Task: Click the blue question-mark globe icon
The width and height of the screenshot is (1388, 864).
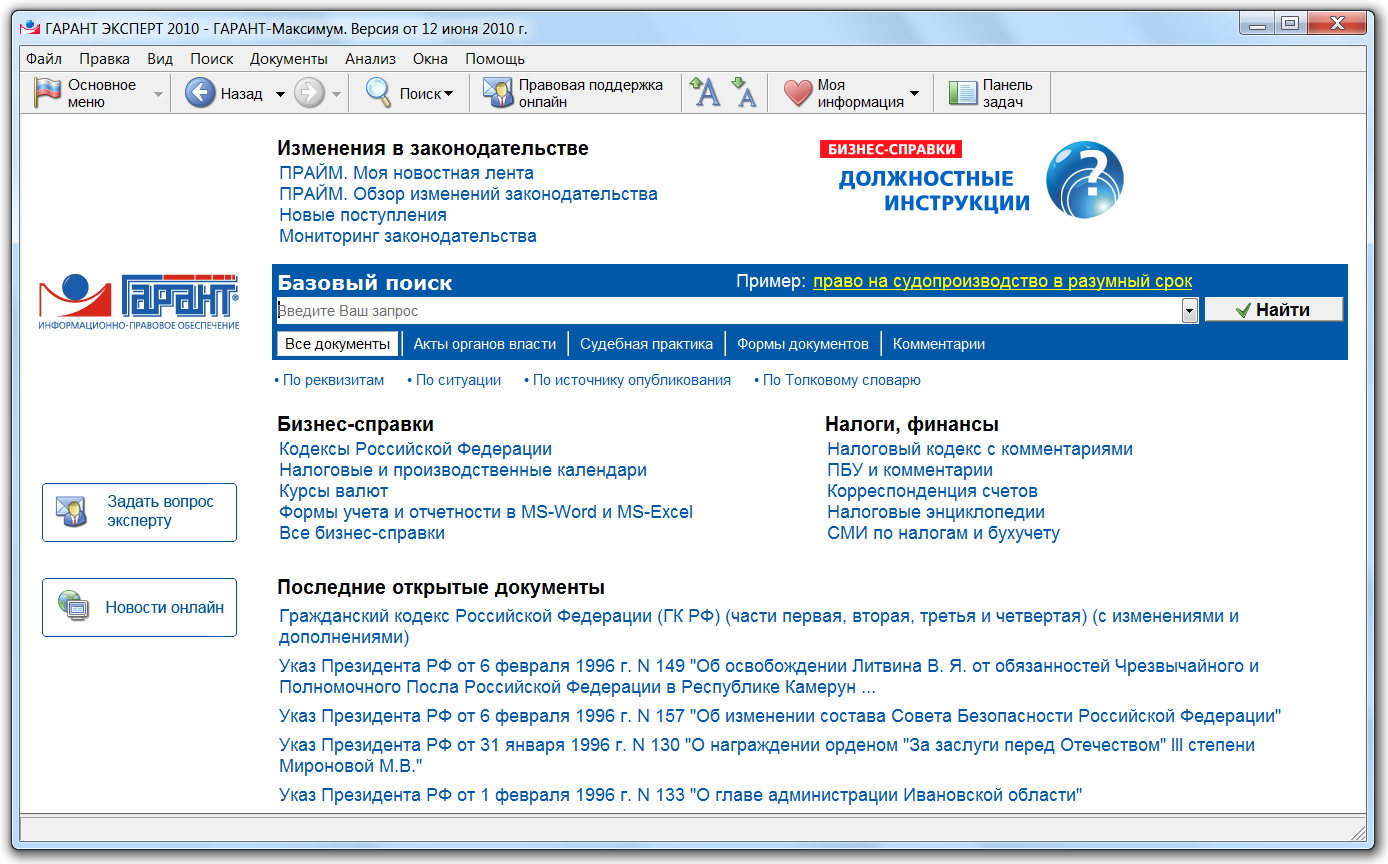Action: (1085, 180)
